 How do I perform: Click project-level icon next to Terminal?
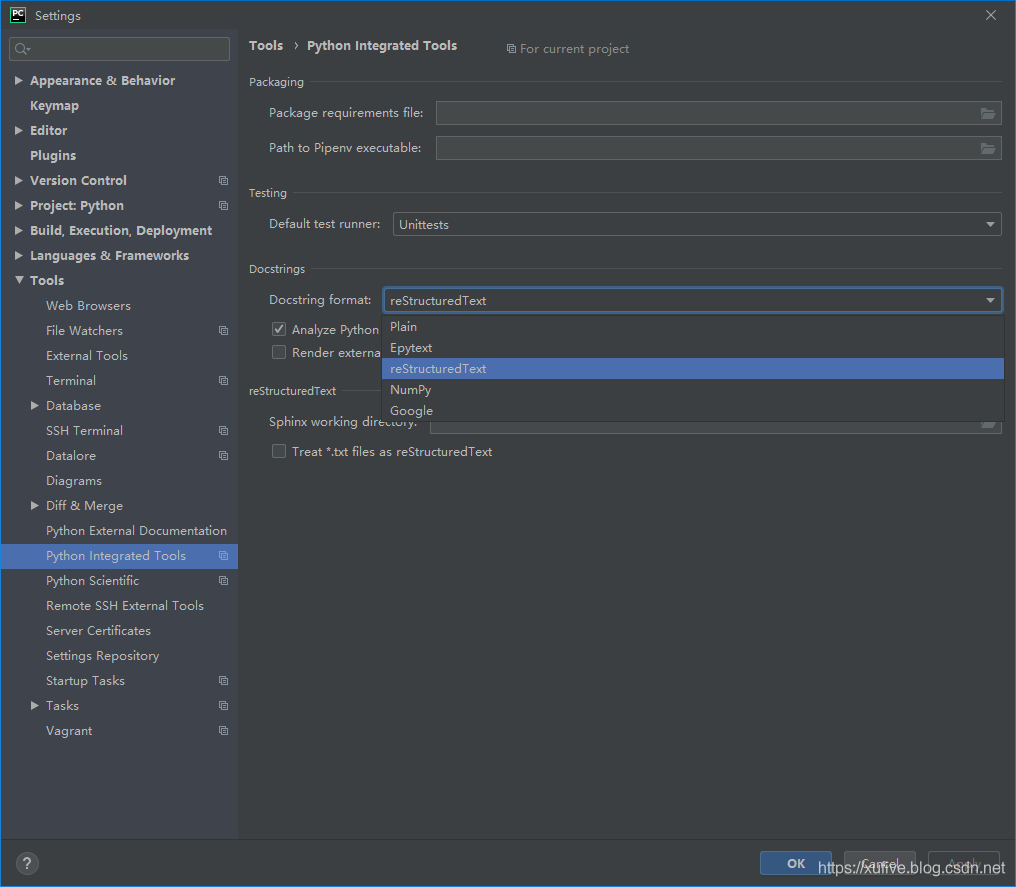(224, 380)
